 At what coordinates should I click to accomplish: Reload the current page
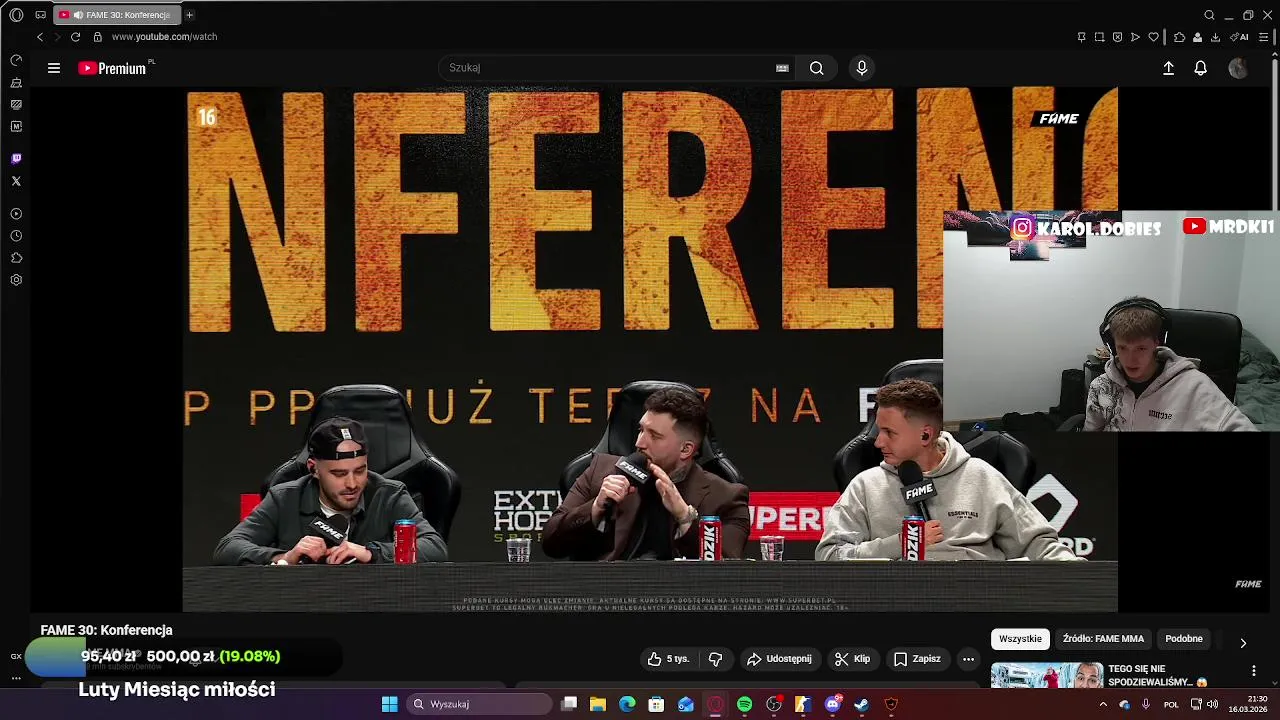tap(75, 37)
